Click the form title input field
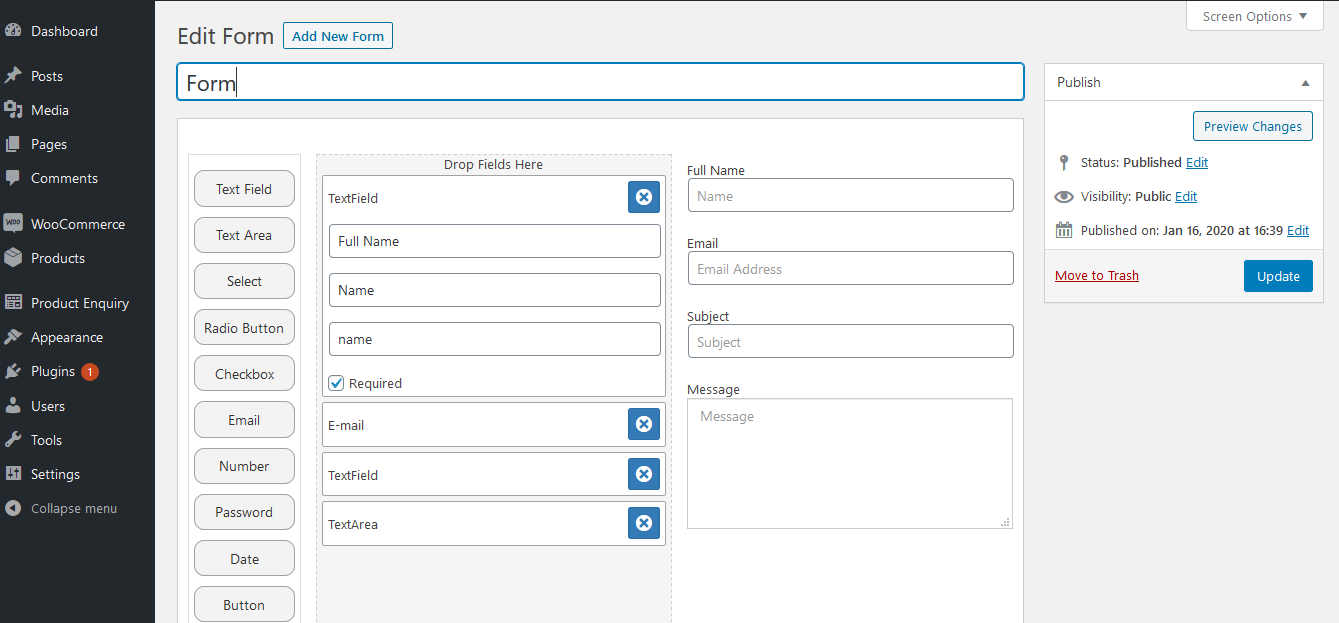 600,82
